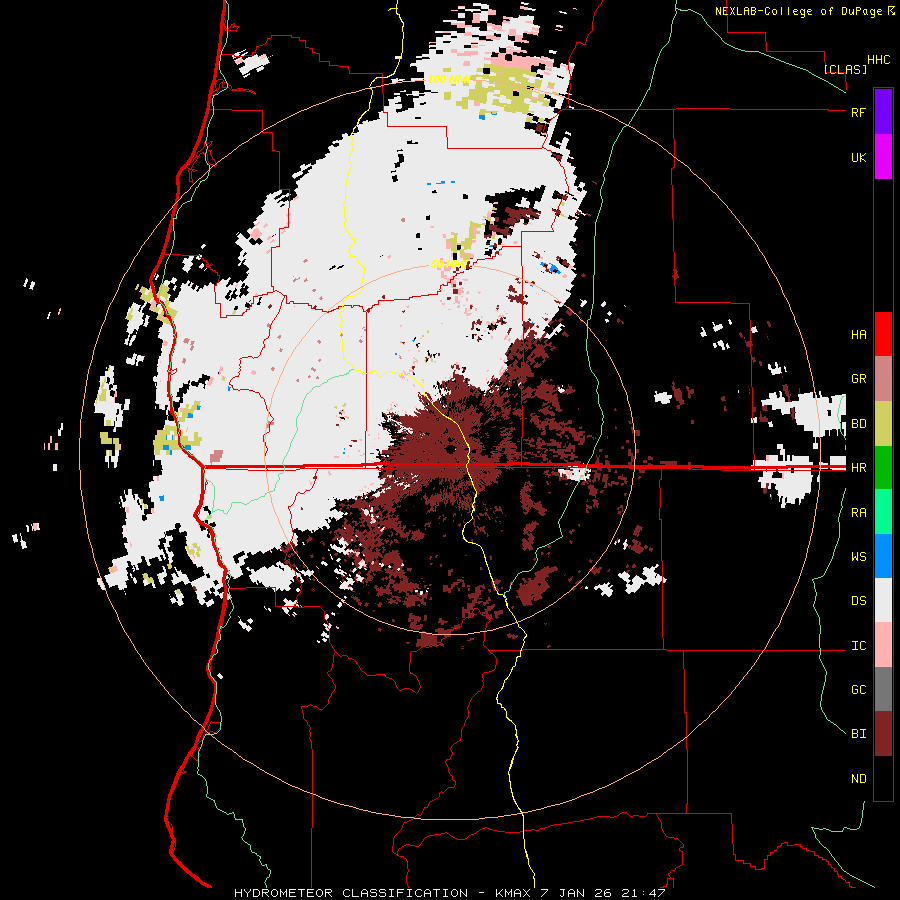Click the Hydrometeor Classification KMAX title text
This screenshot has height=900, width=900.
click(449, 893)
